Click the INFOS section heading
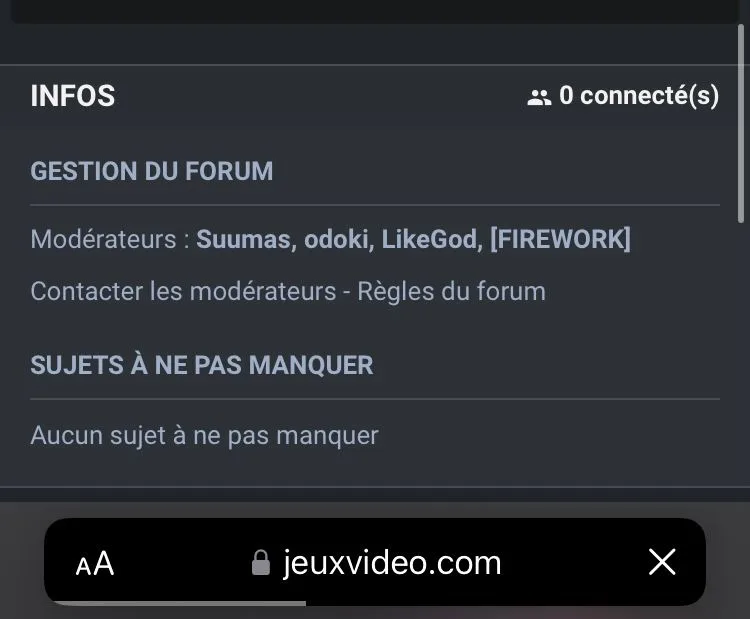The width and height of the screenshot is (750, 619). (73, 96)
